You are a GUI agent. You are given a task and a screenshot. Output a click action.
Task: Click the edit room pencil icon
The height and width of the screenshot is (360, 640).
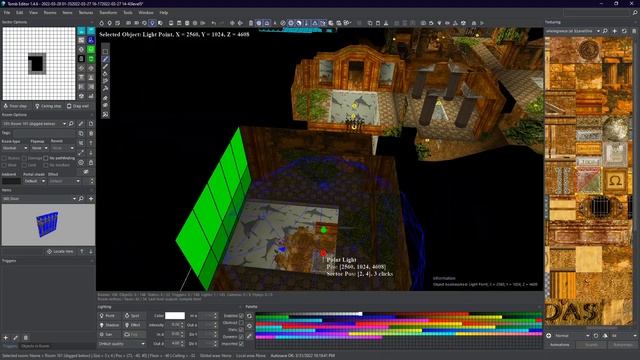[x=81, y=124]
